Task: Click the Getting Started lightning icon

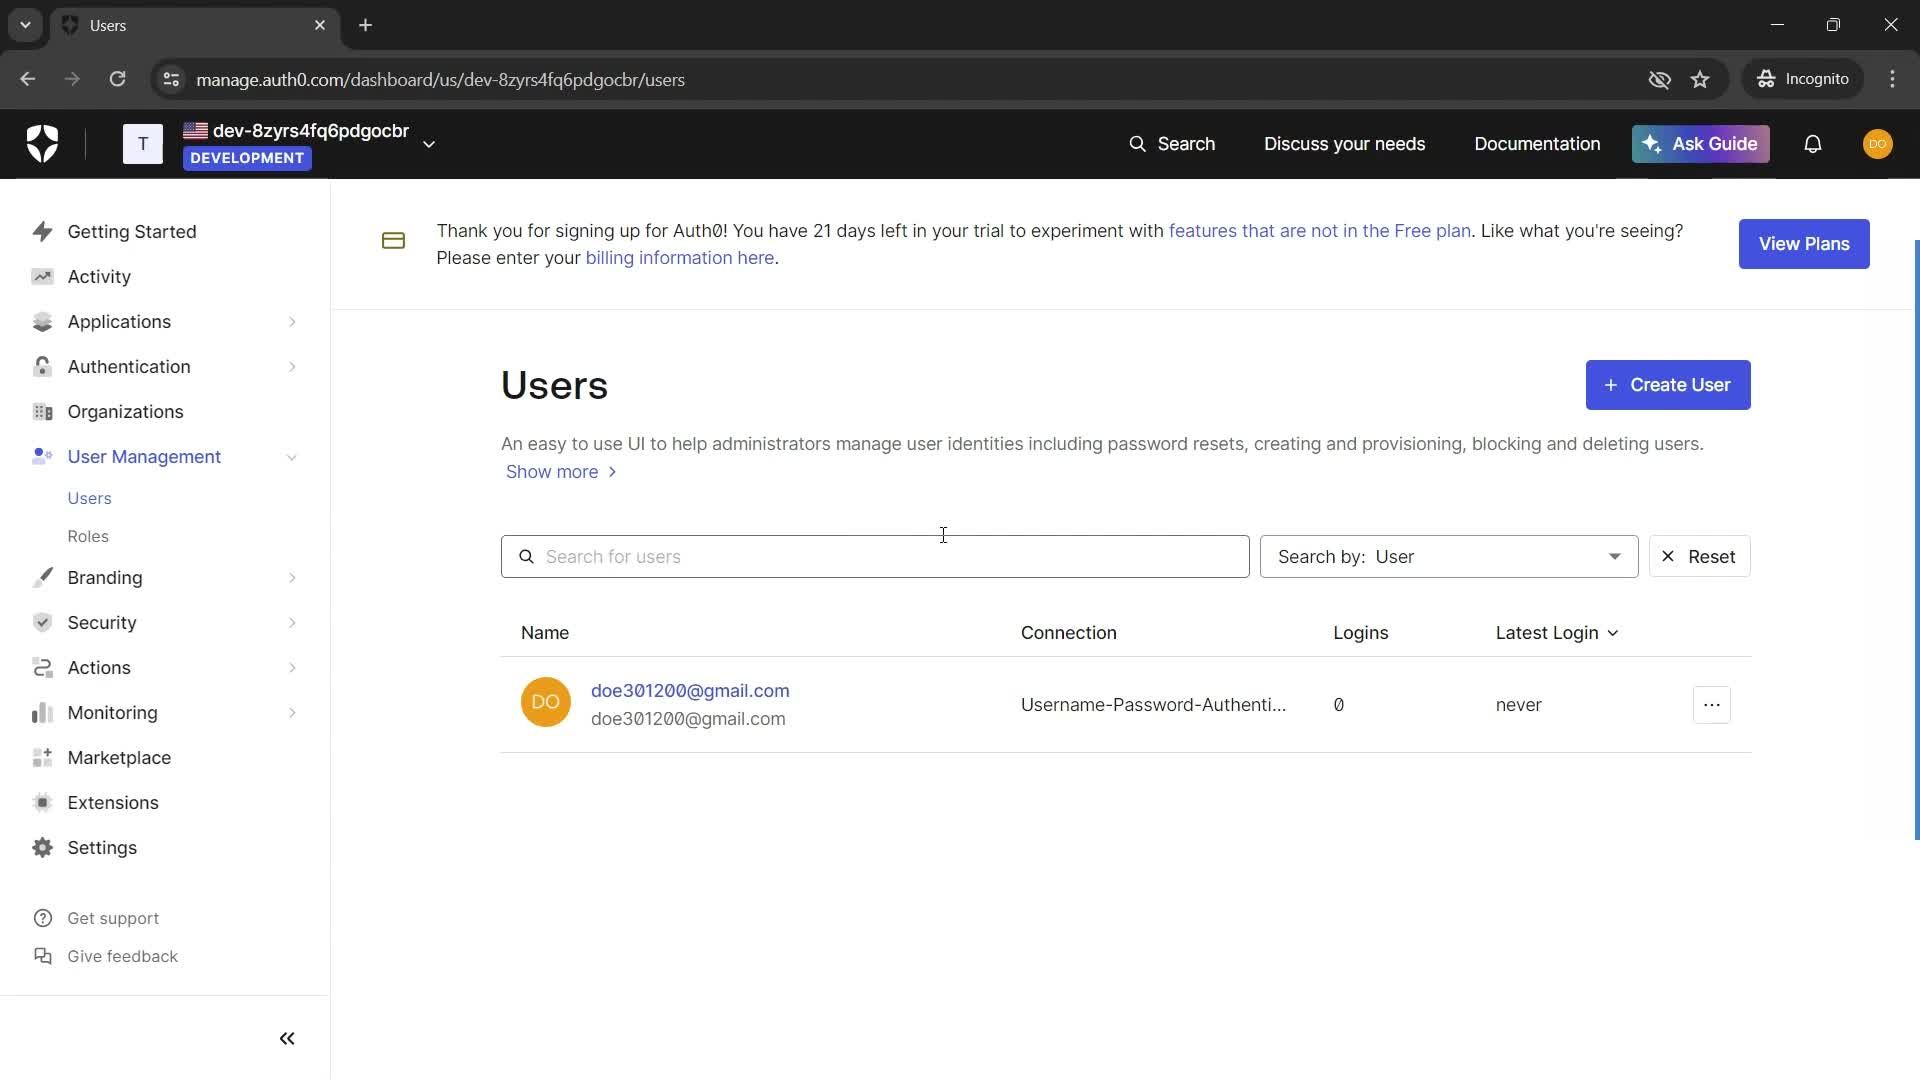Action: click(42, 231)
